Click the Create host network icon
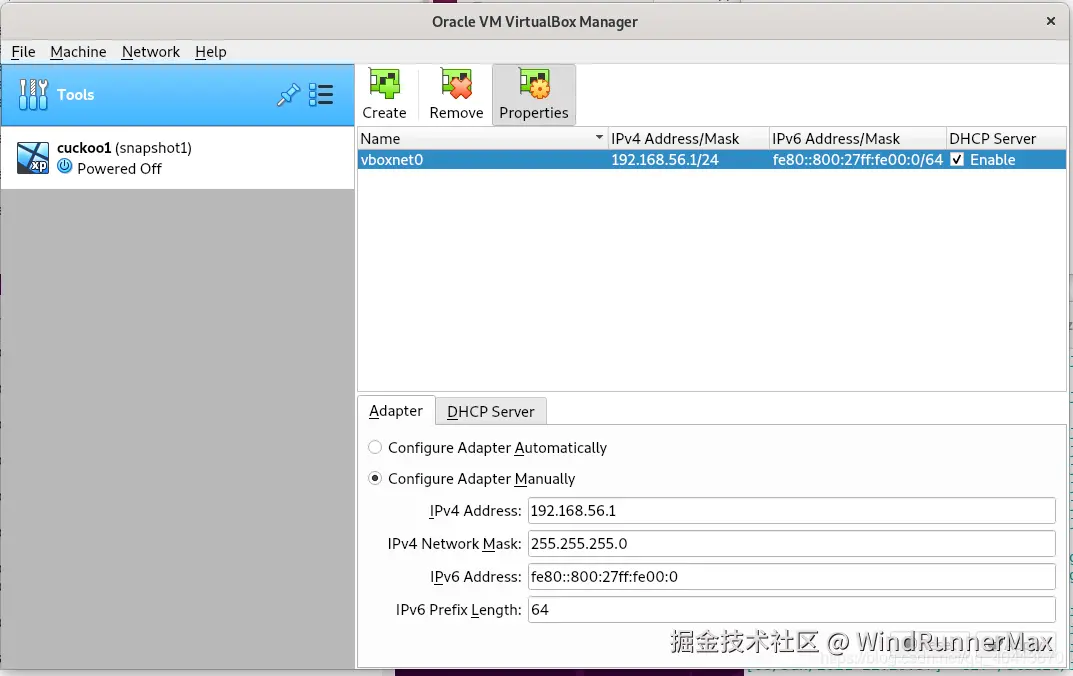 pos(384,85)
